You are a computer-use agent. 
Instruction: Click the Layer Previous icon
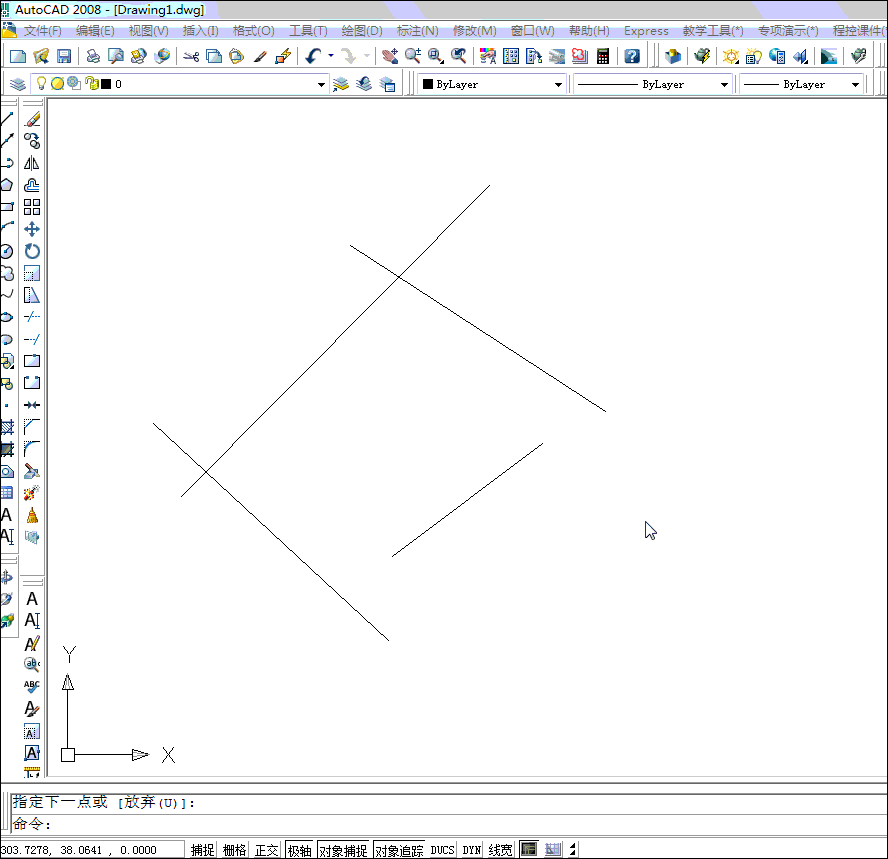tap(364, 84)
